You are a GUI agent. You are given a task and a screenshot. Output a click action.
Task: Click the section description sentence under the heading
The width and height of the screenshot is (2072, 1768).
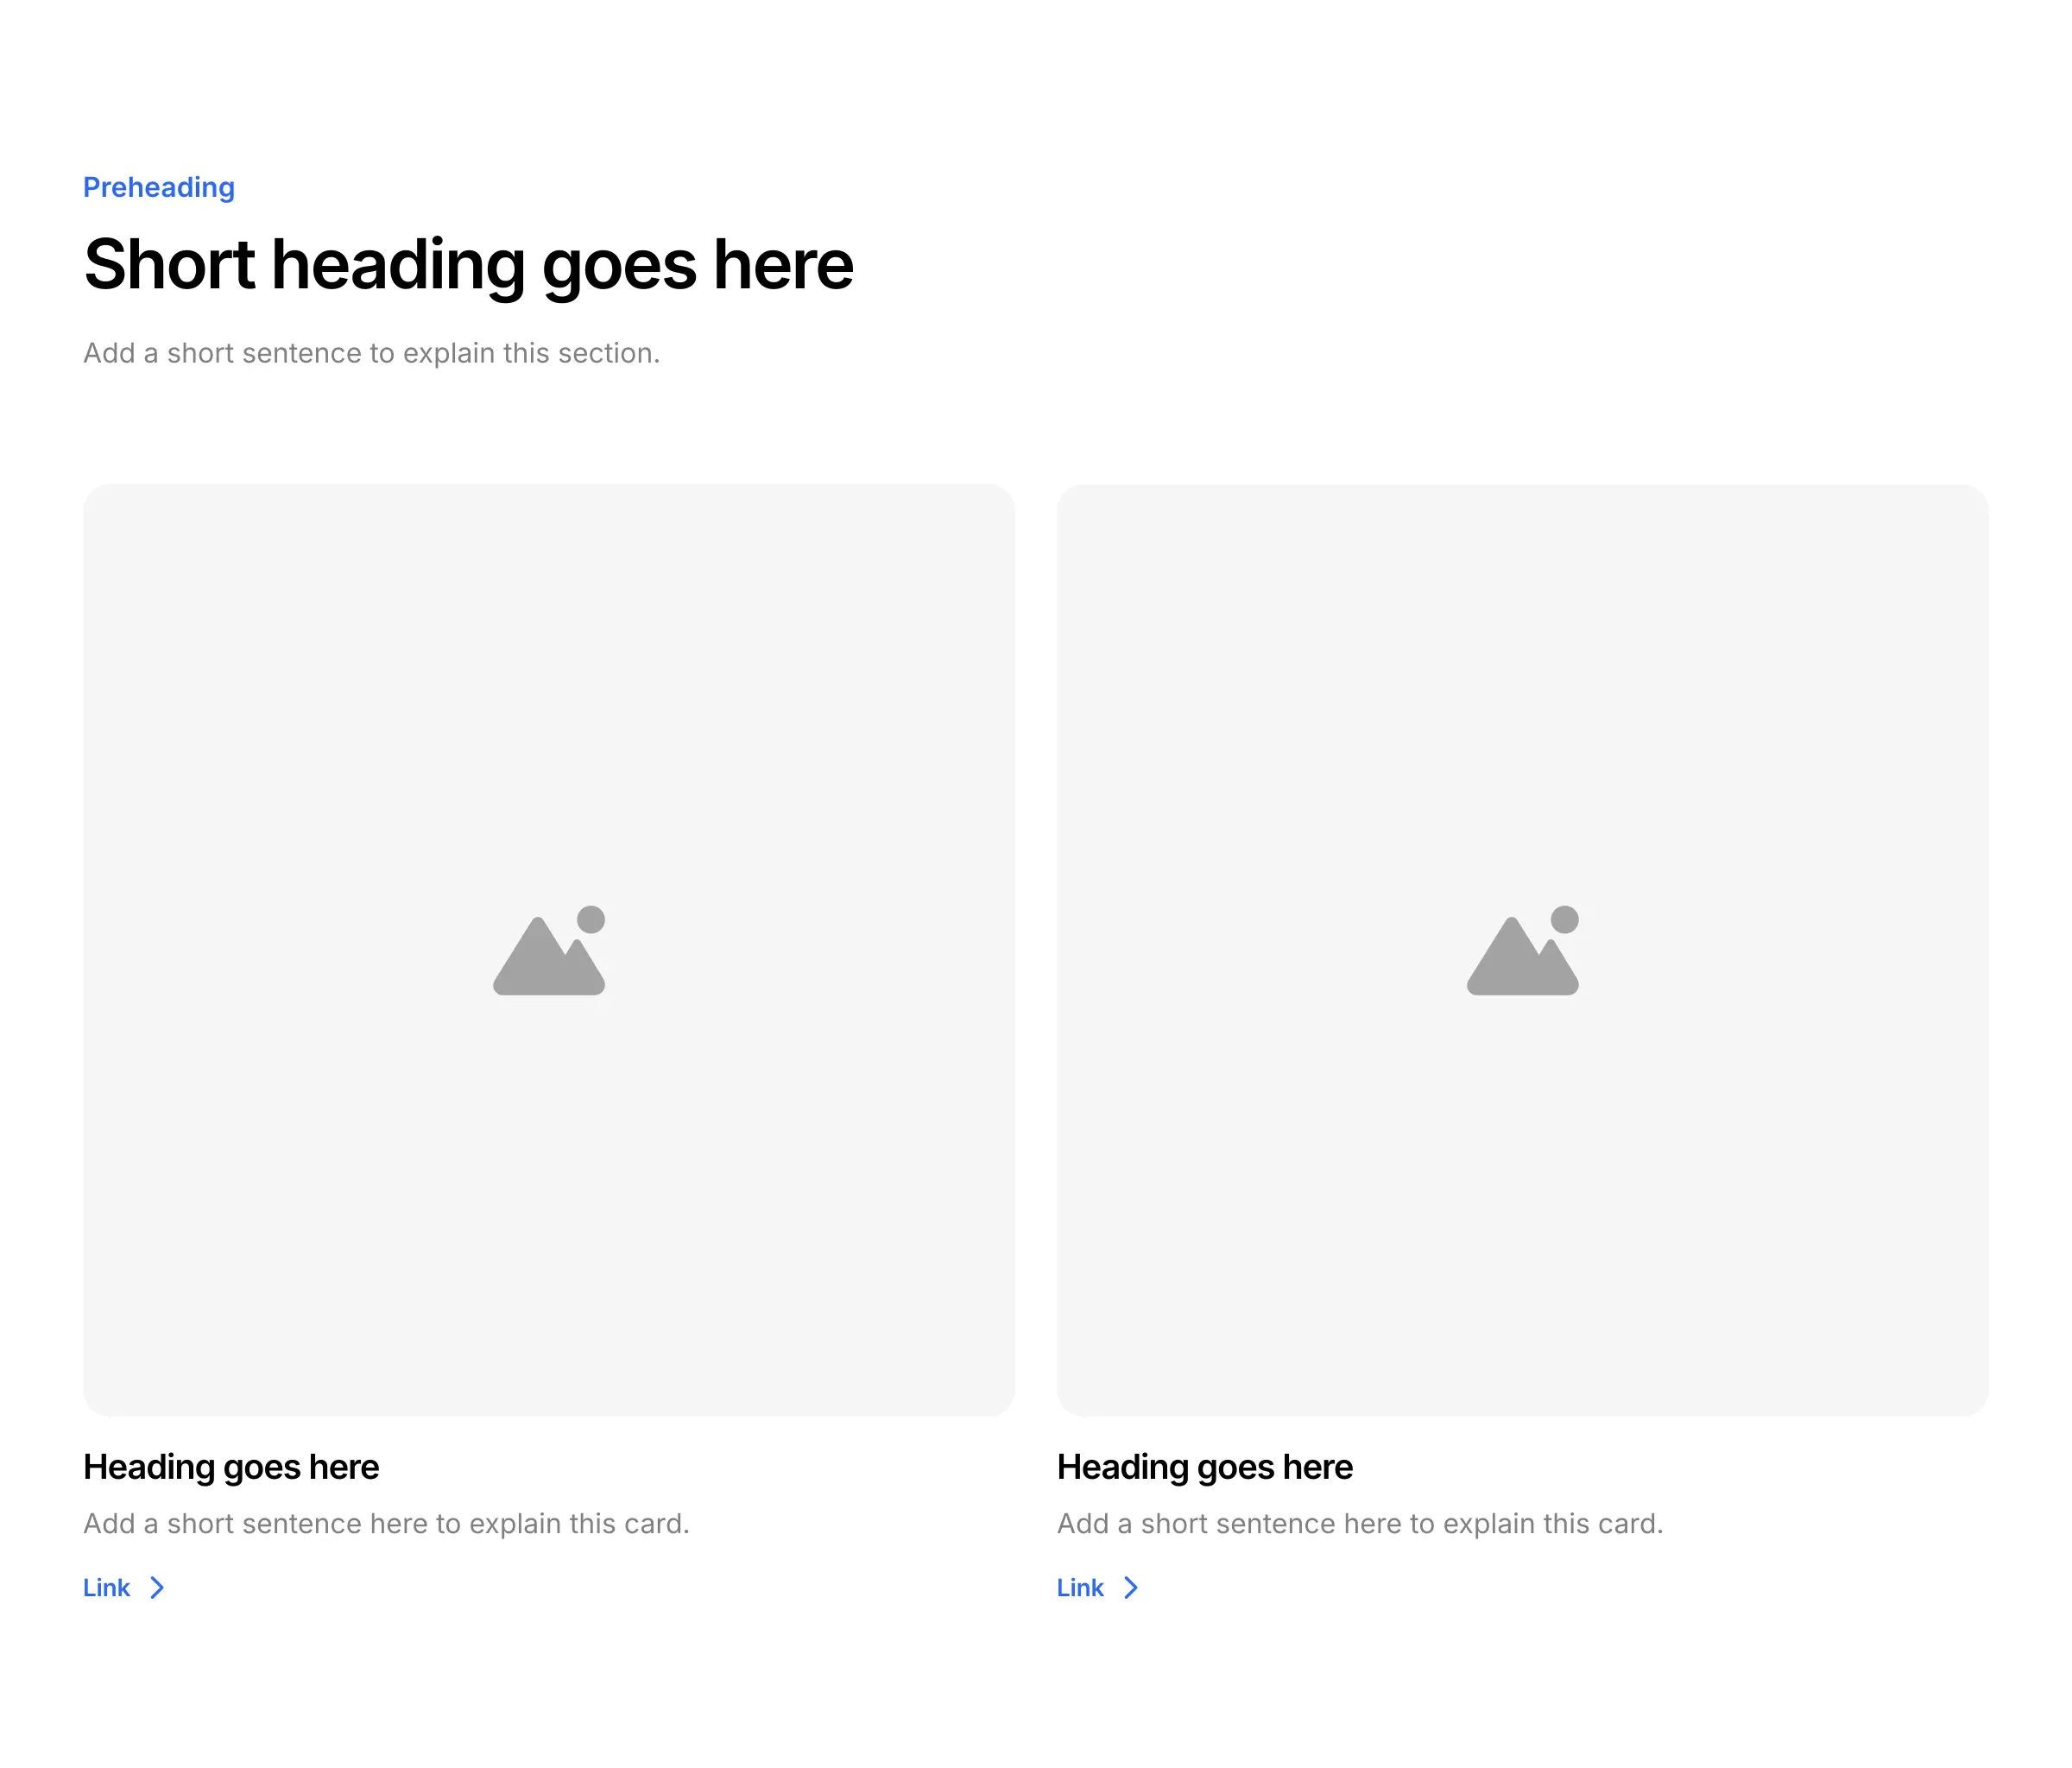click(371, 353)
